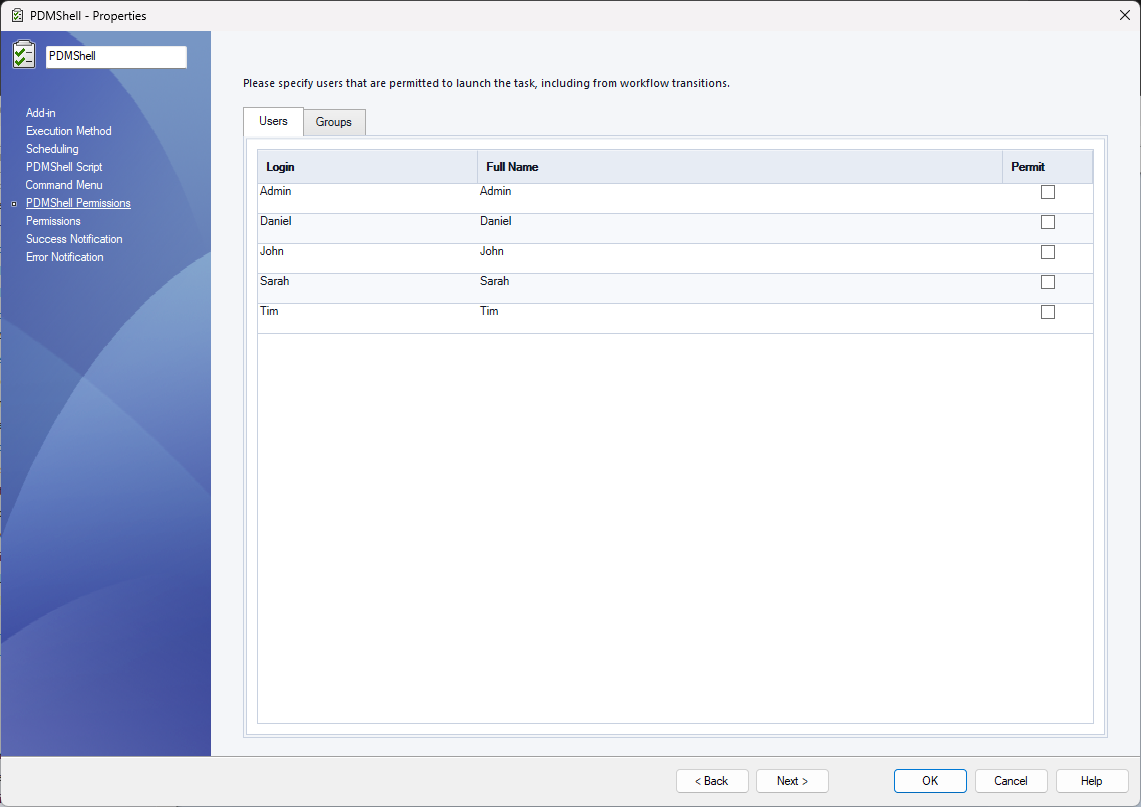This screenshot has width=1141, height=807.
Task: Open the Scheduling section
Action: coord(52,148)
